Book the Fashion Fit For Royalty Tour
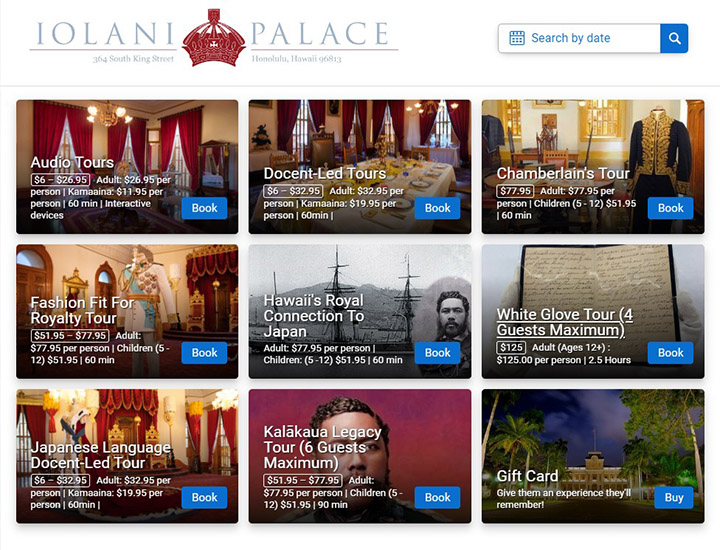This screenshot has width=720, height=550. 204,353
